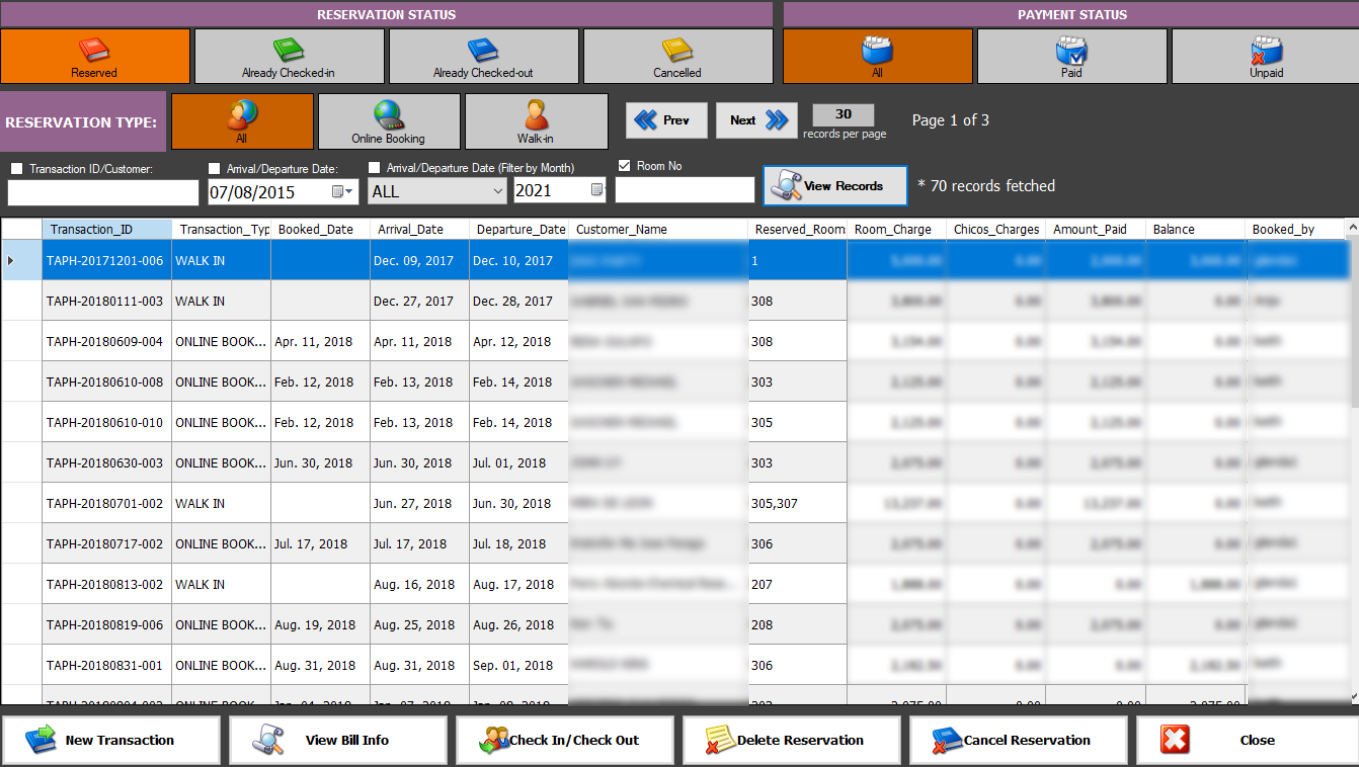Enable the Transaction ID/Customer checkbox
The width and height of the screenshot is (1359, 767).
[x=16, y=168]
